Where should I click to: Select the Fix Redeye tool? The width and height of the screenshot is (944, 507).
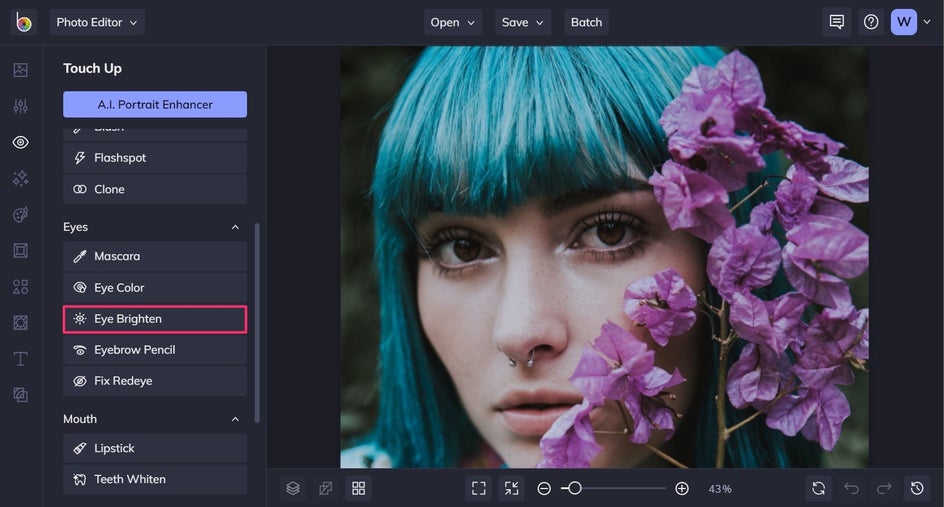[x=155, y=381]
